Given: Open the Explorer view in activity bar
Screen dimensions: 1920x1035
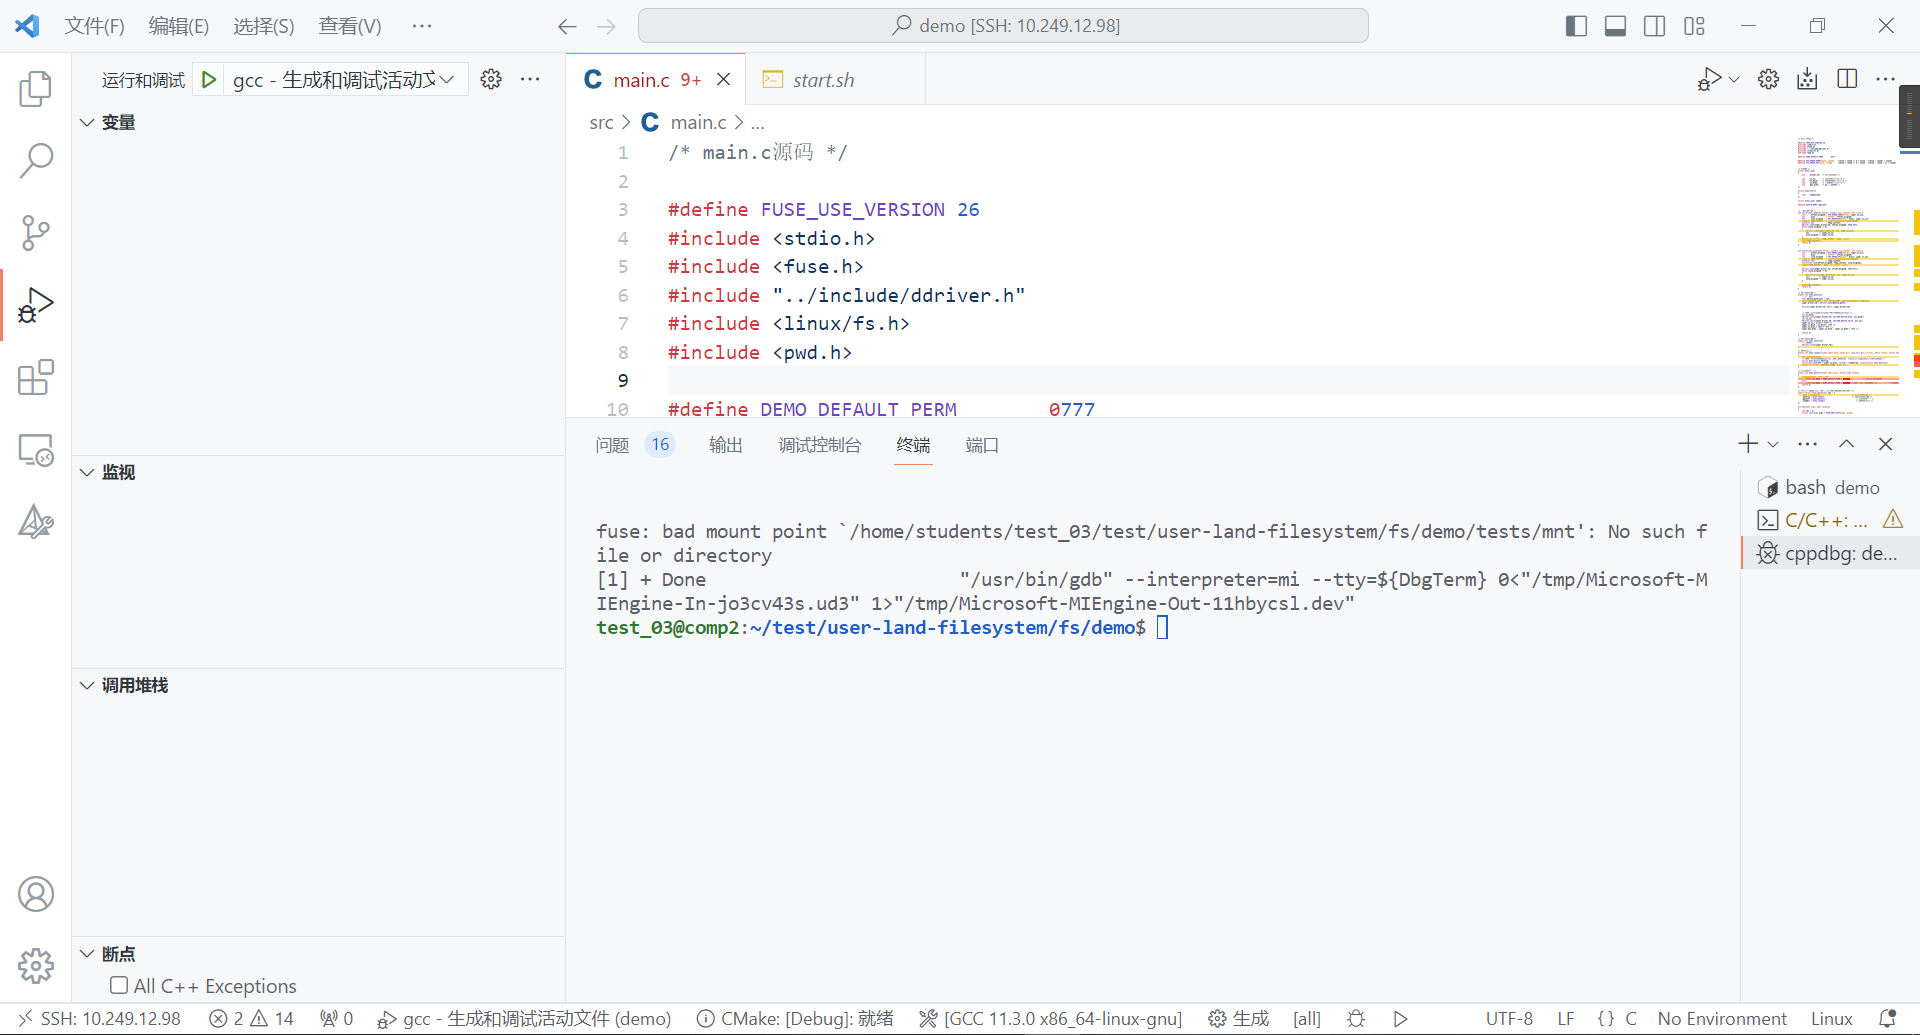Looking at the screenshot, I should click(x=36, y=89).
